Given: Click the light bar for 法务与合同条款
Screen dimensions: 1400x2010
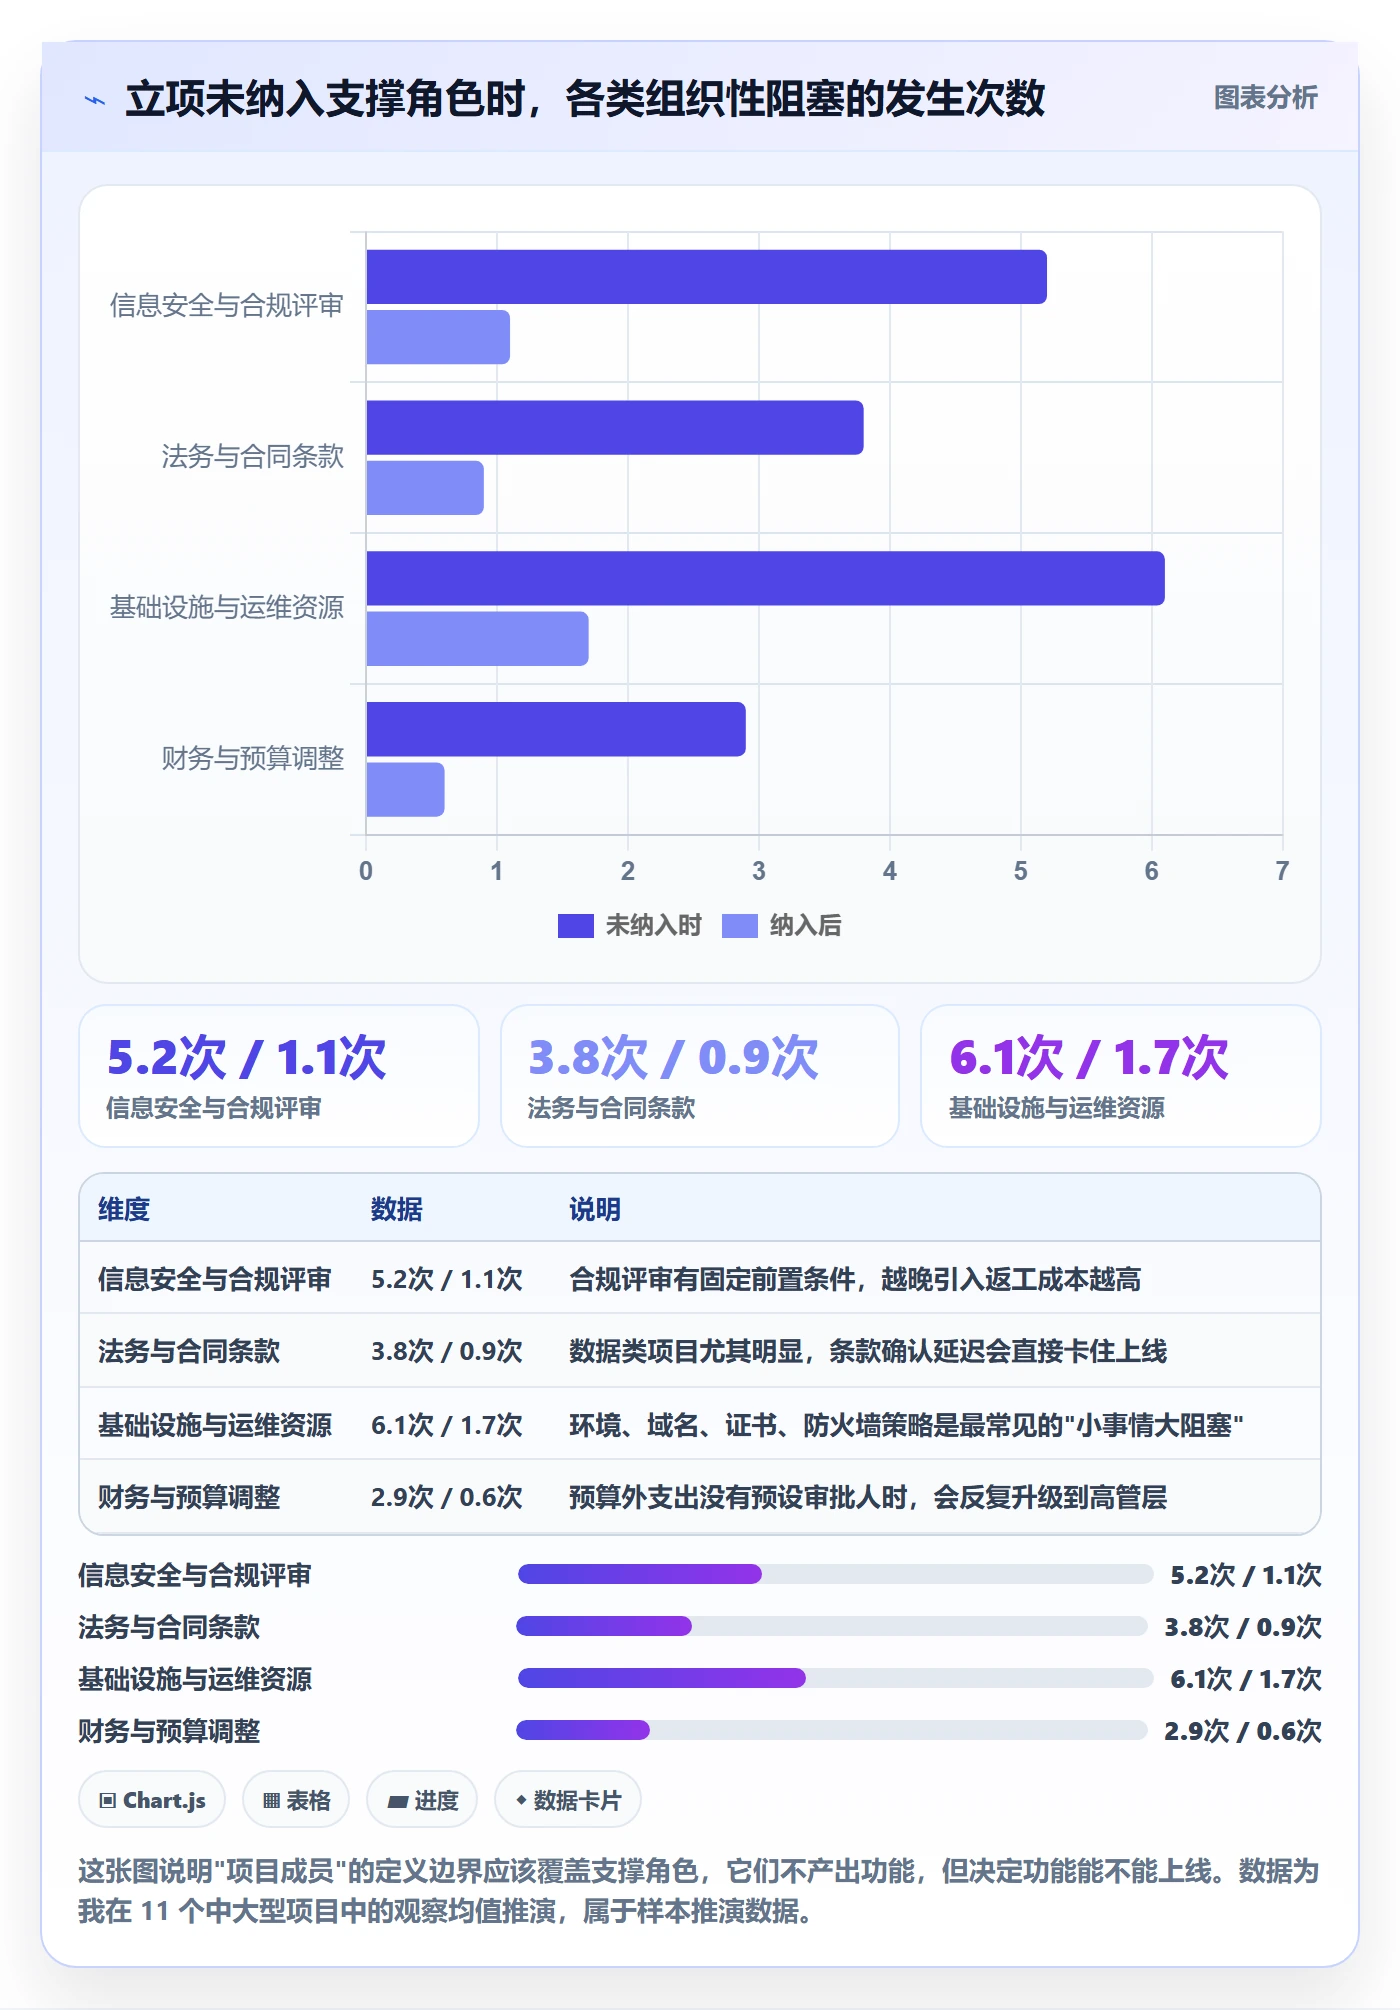Looking at the screenshot, I should (x=425, y=488).
